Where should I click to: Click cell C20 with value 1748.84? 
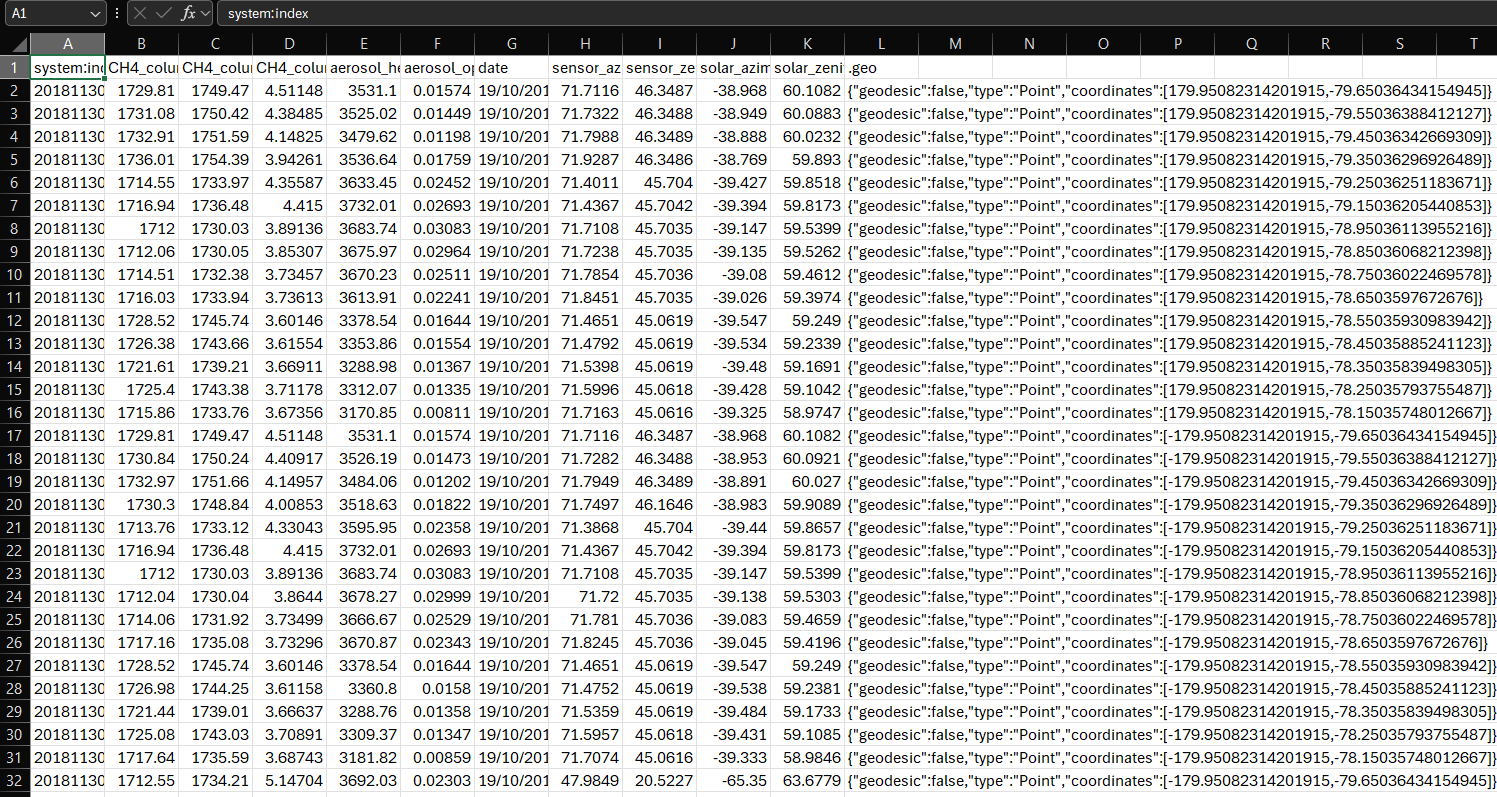215,504
